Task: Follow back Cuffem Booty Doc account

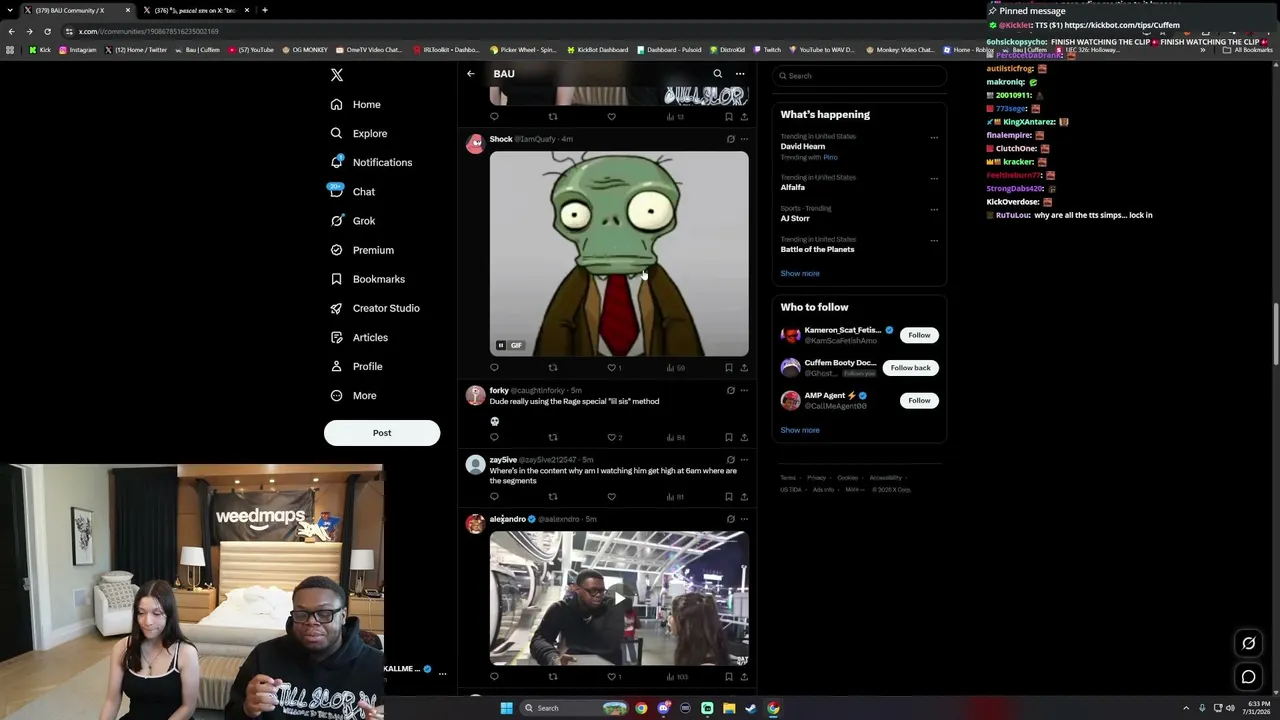Action: pyautogui.click(x=910, y=368)
